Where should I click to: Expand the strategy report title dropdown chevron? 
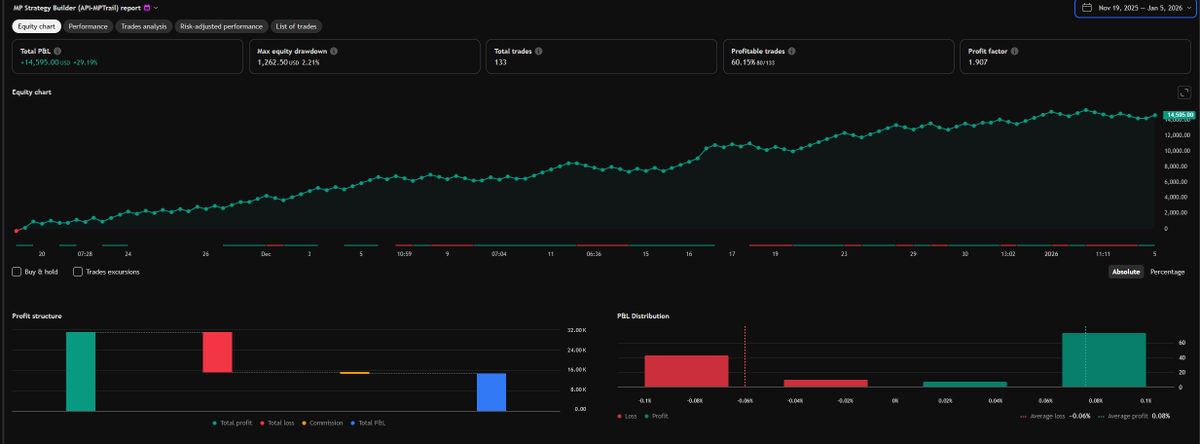[x=157, y=7]
